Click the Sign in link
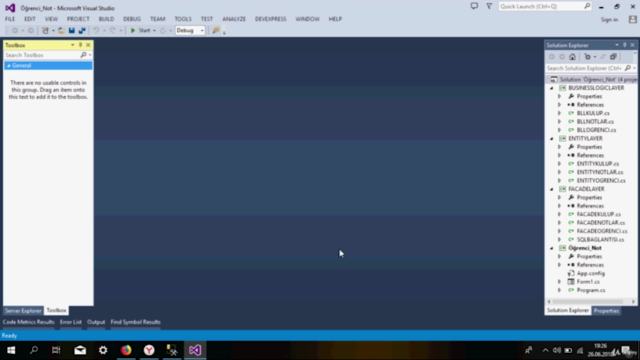 (609, 20)
